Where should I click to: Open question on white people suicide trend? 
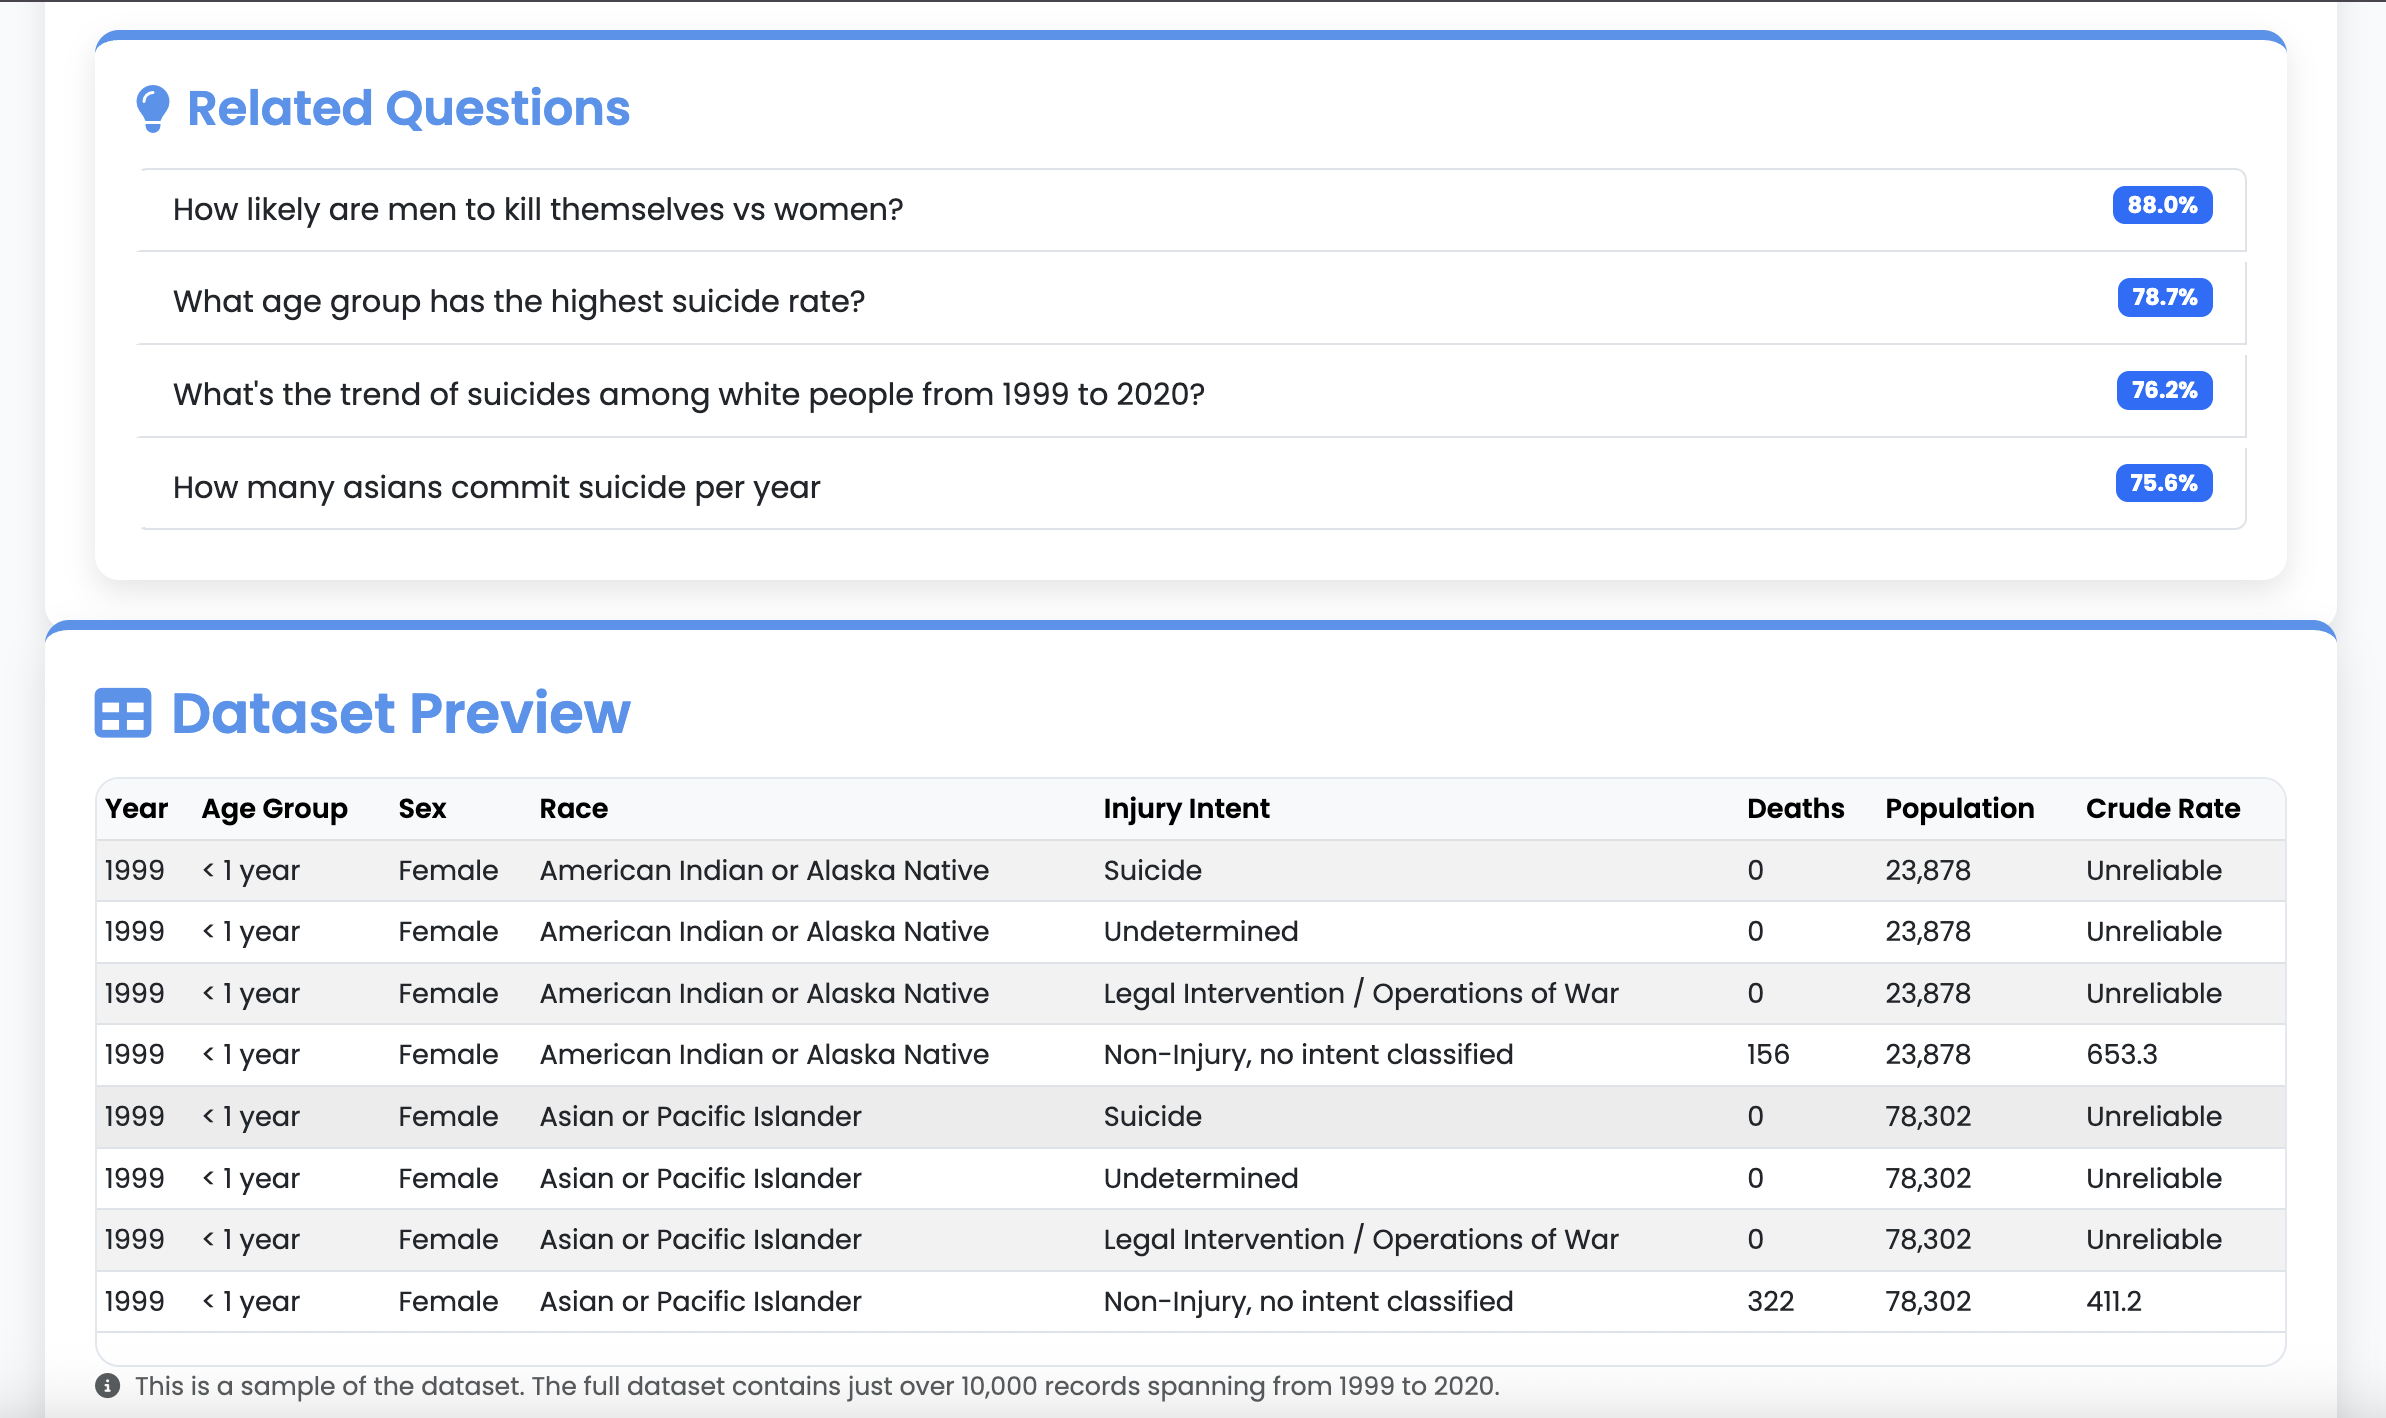tap(689, 395)
